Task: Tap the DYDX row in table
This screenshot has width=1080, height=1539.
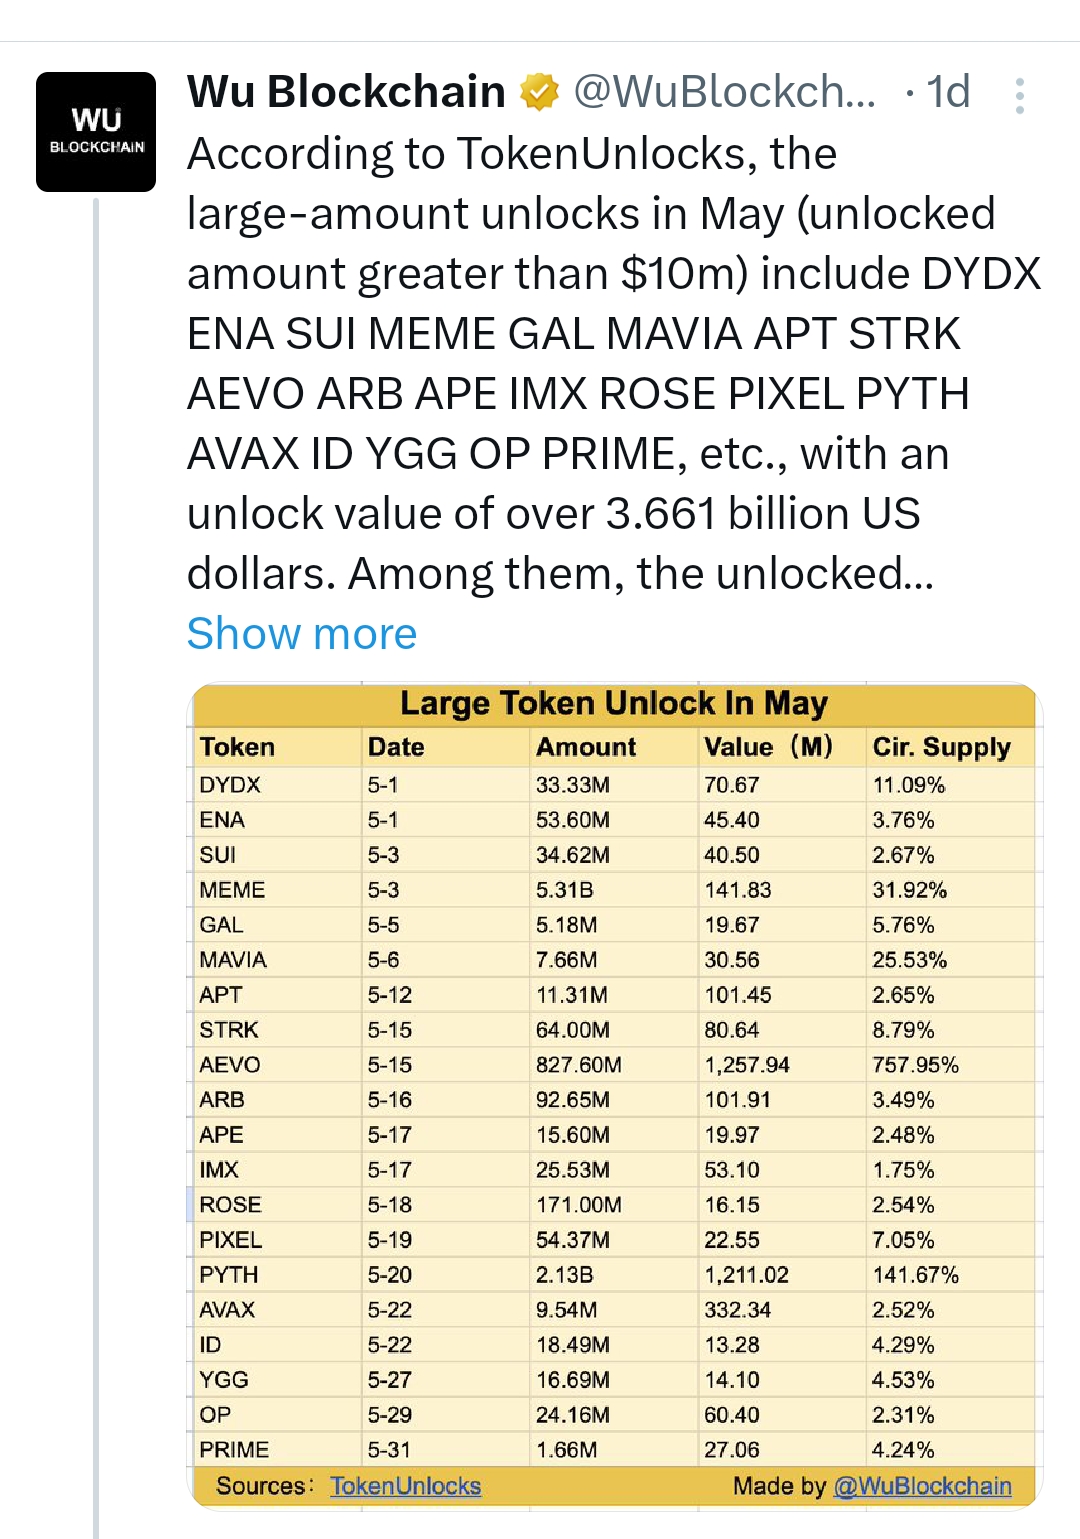Action: coord(615,785)
